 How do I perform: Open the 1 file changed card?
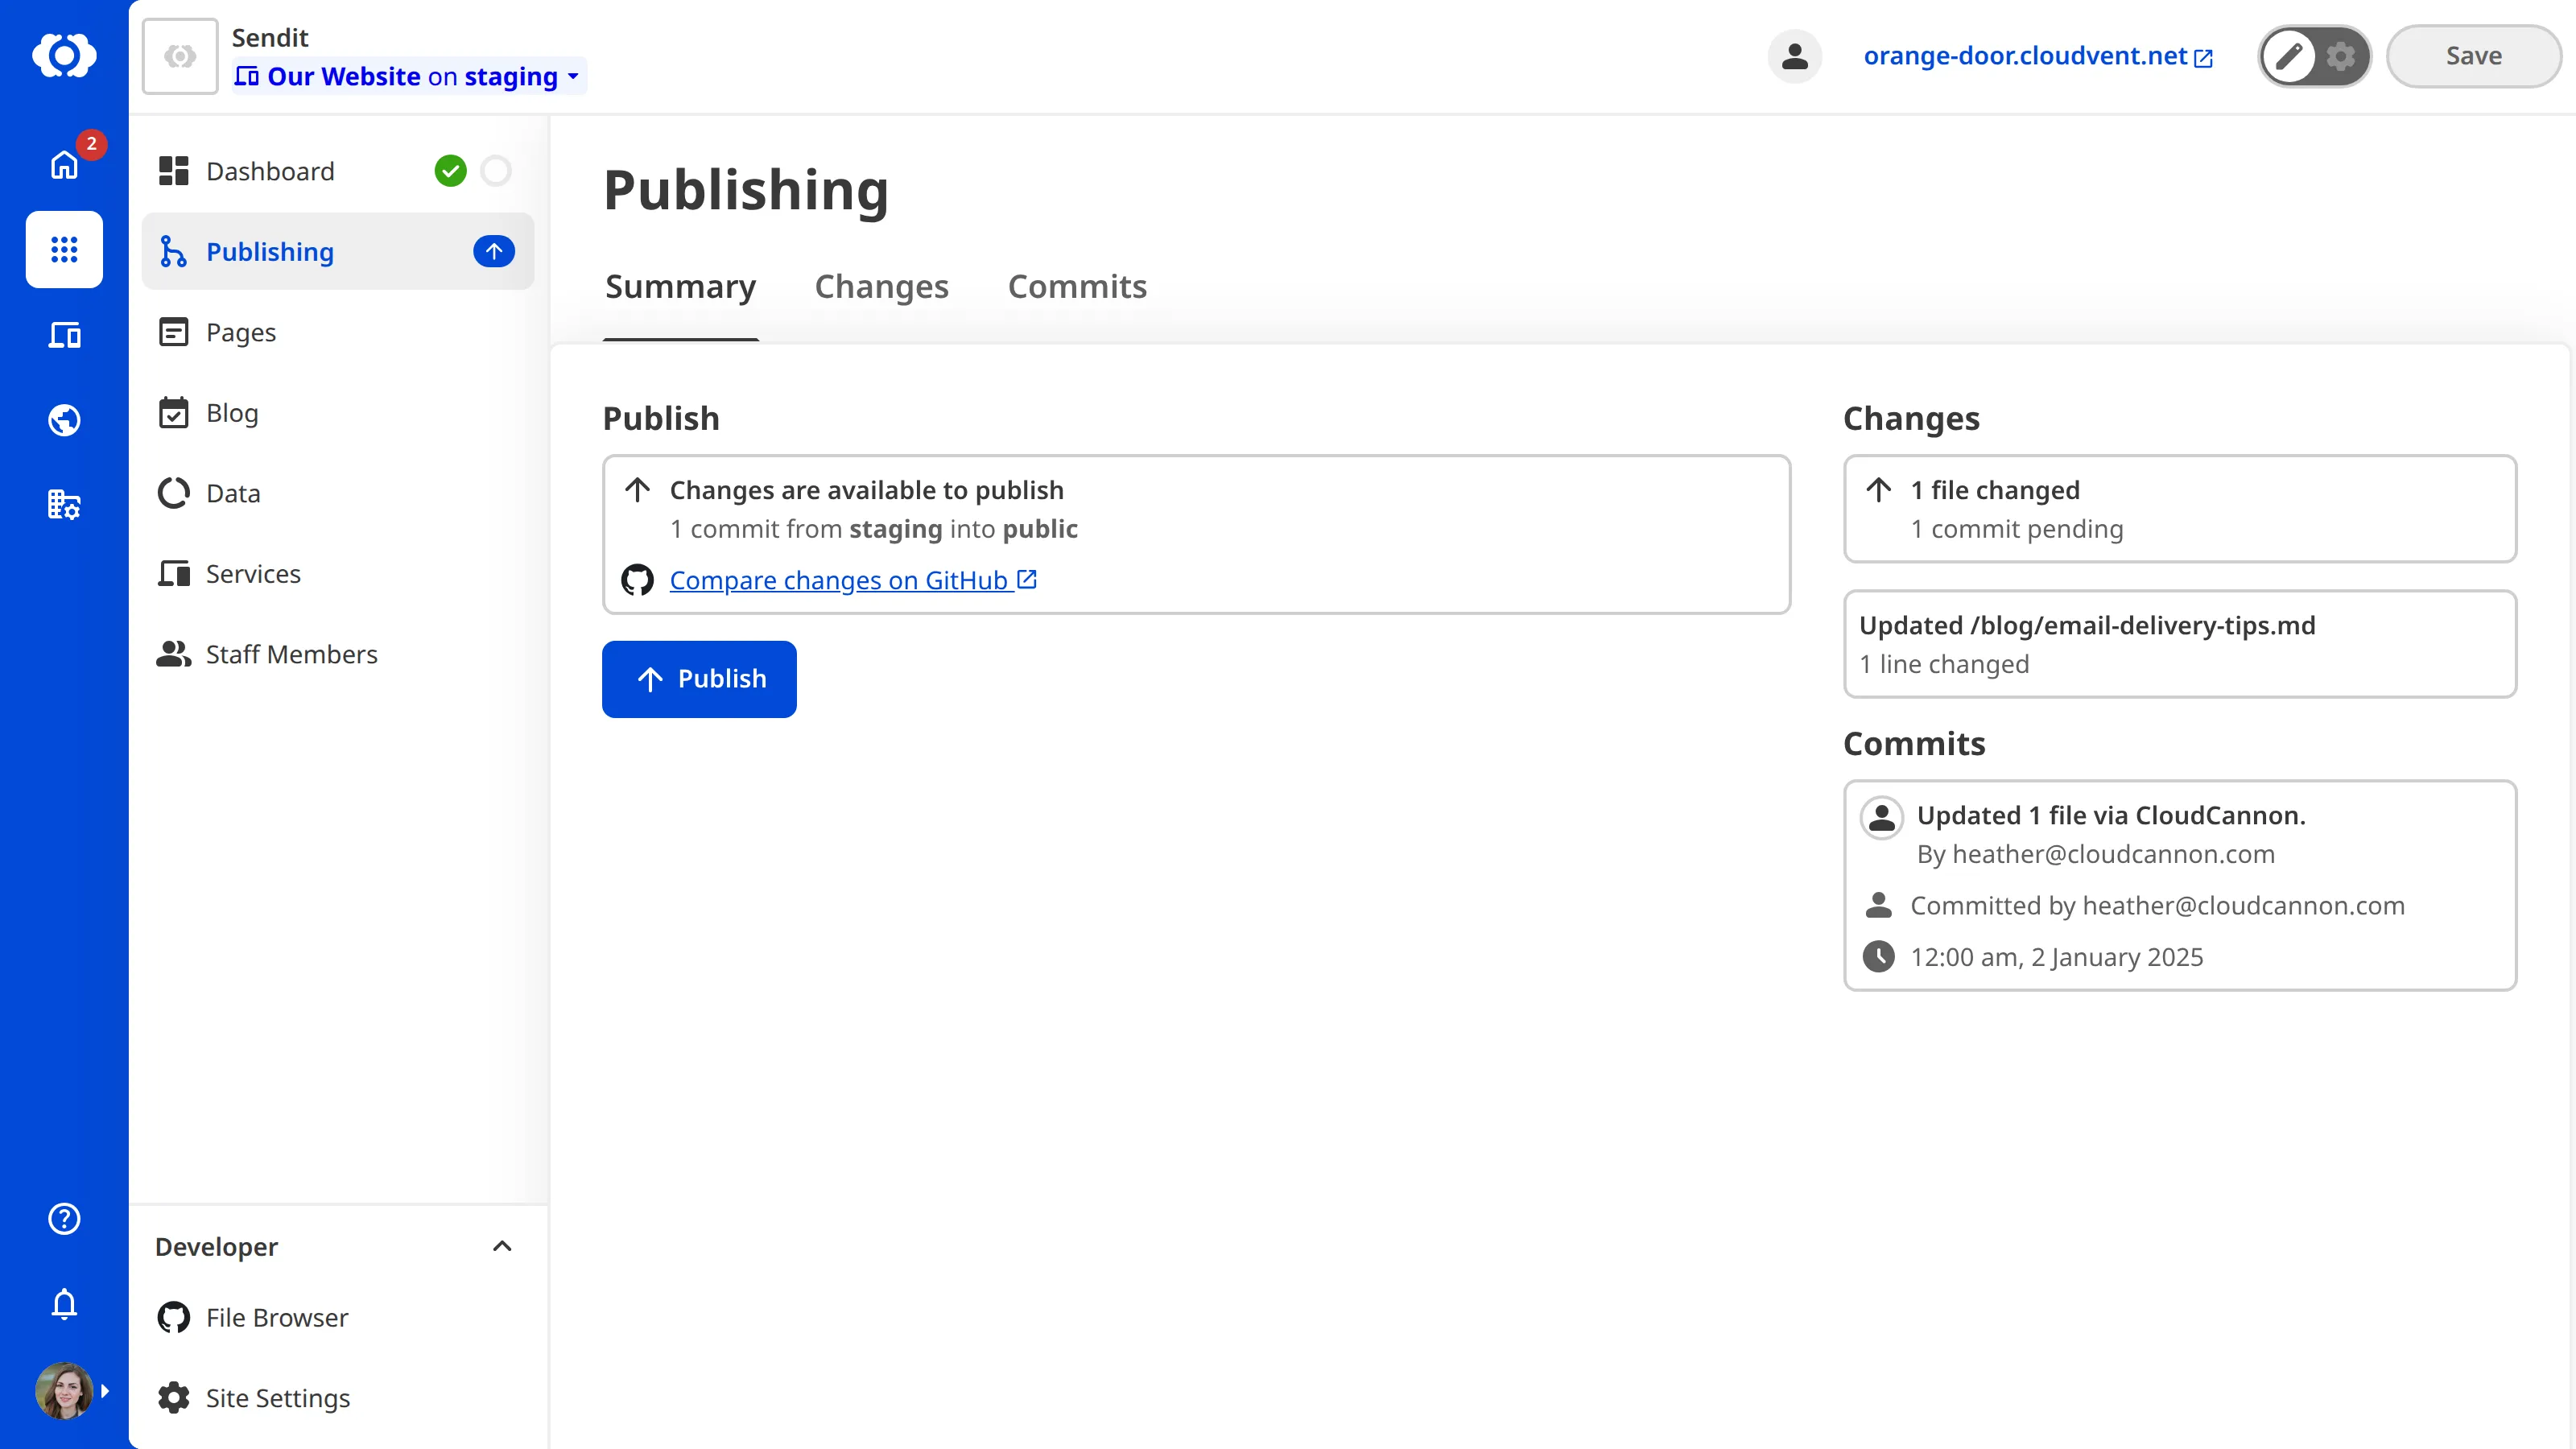point(2179,509)
